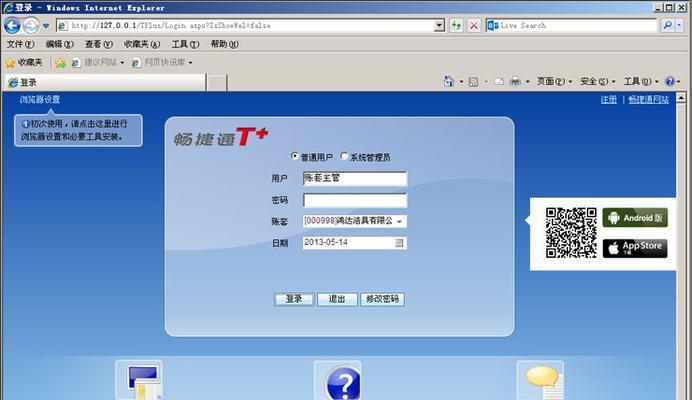Open the 建议网站 favorites link

[98, 63]
